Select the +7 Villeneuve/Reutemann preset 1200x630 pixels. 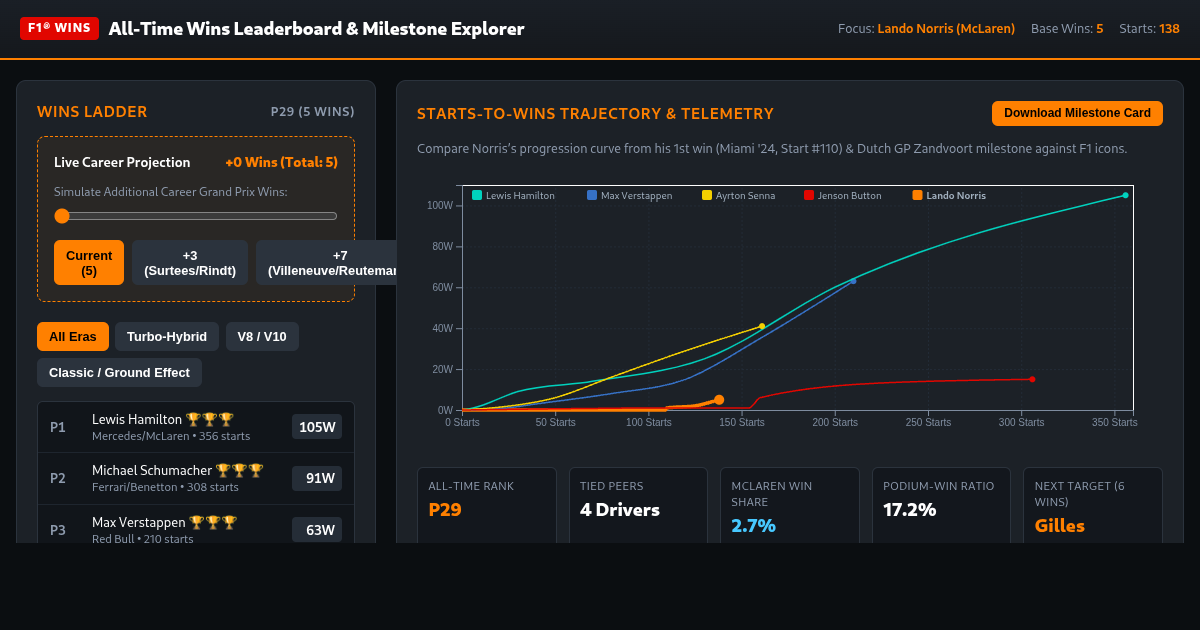[x=327, y=262]
